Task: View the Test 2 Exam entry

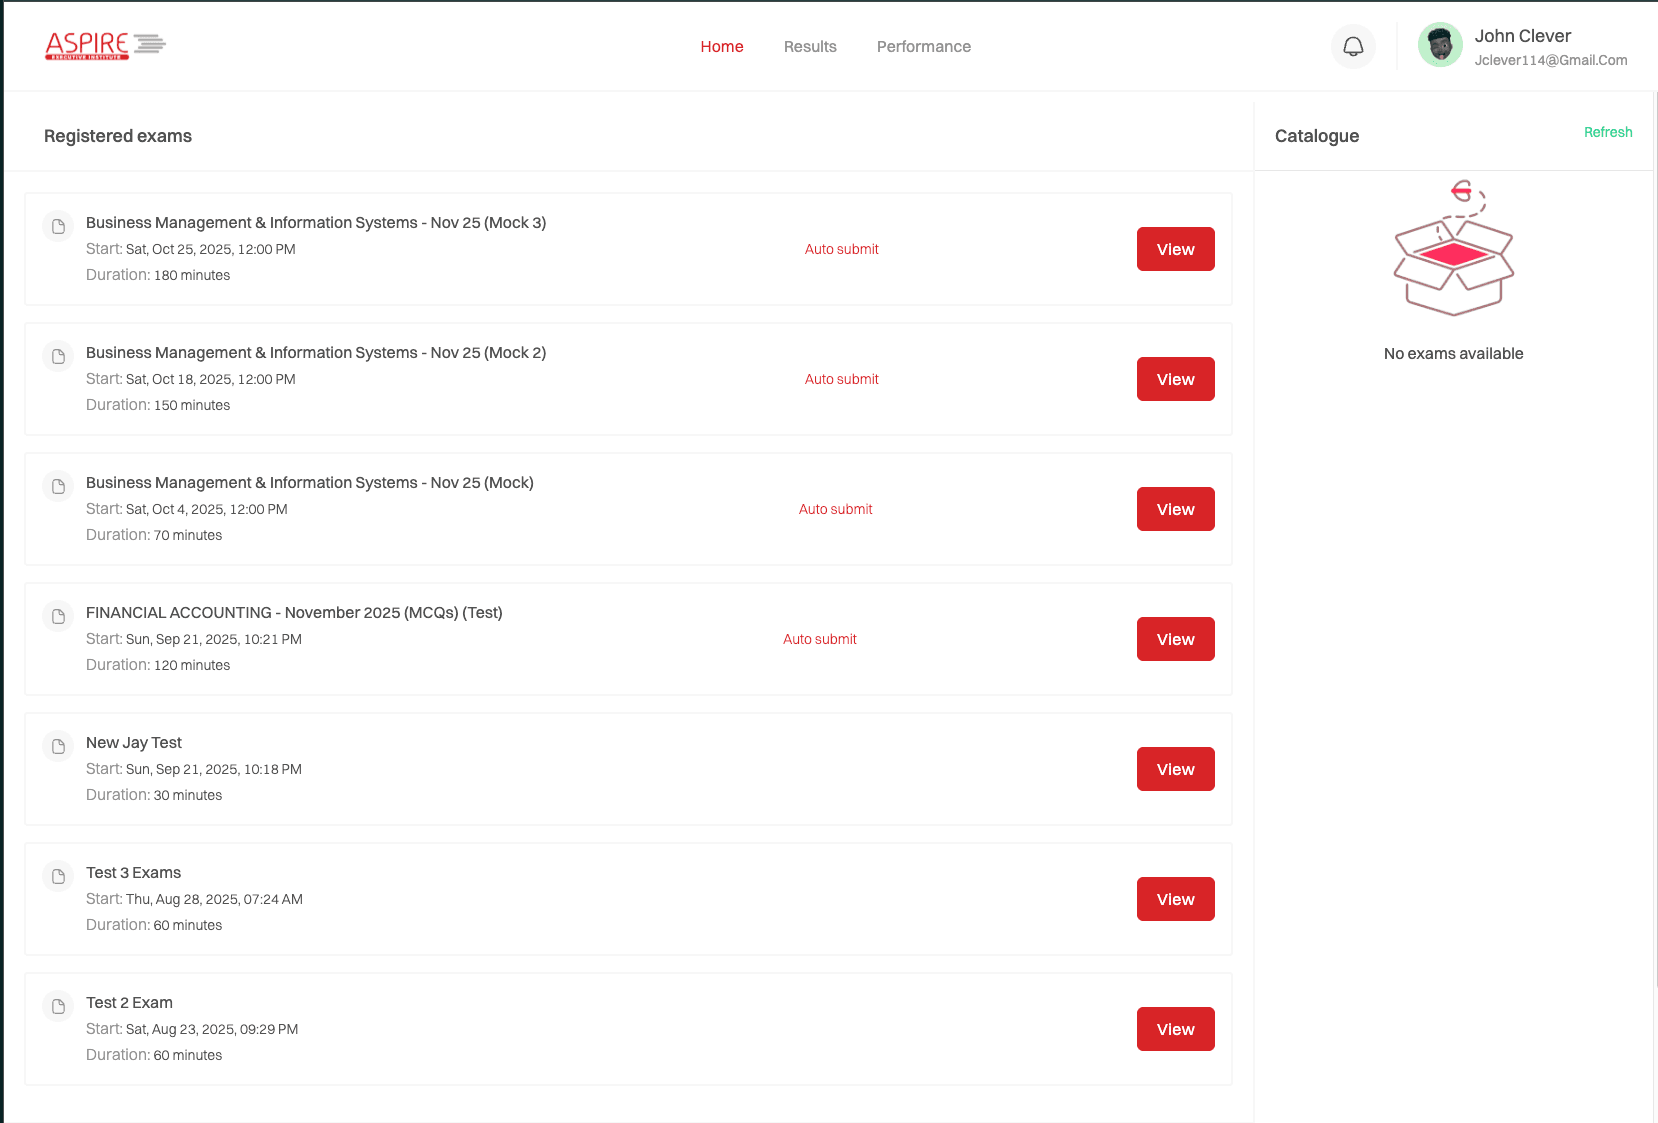Action: (1176, 1029)
